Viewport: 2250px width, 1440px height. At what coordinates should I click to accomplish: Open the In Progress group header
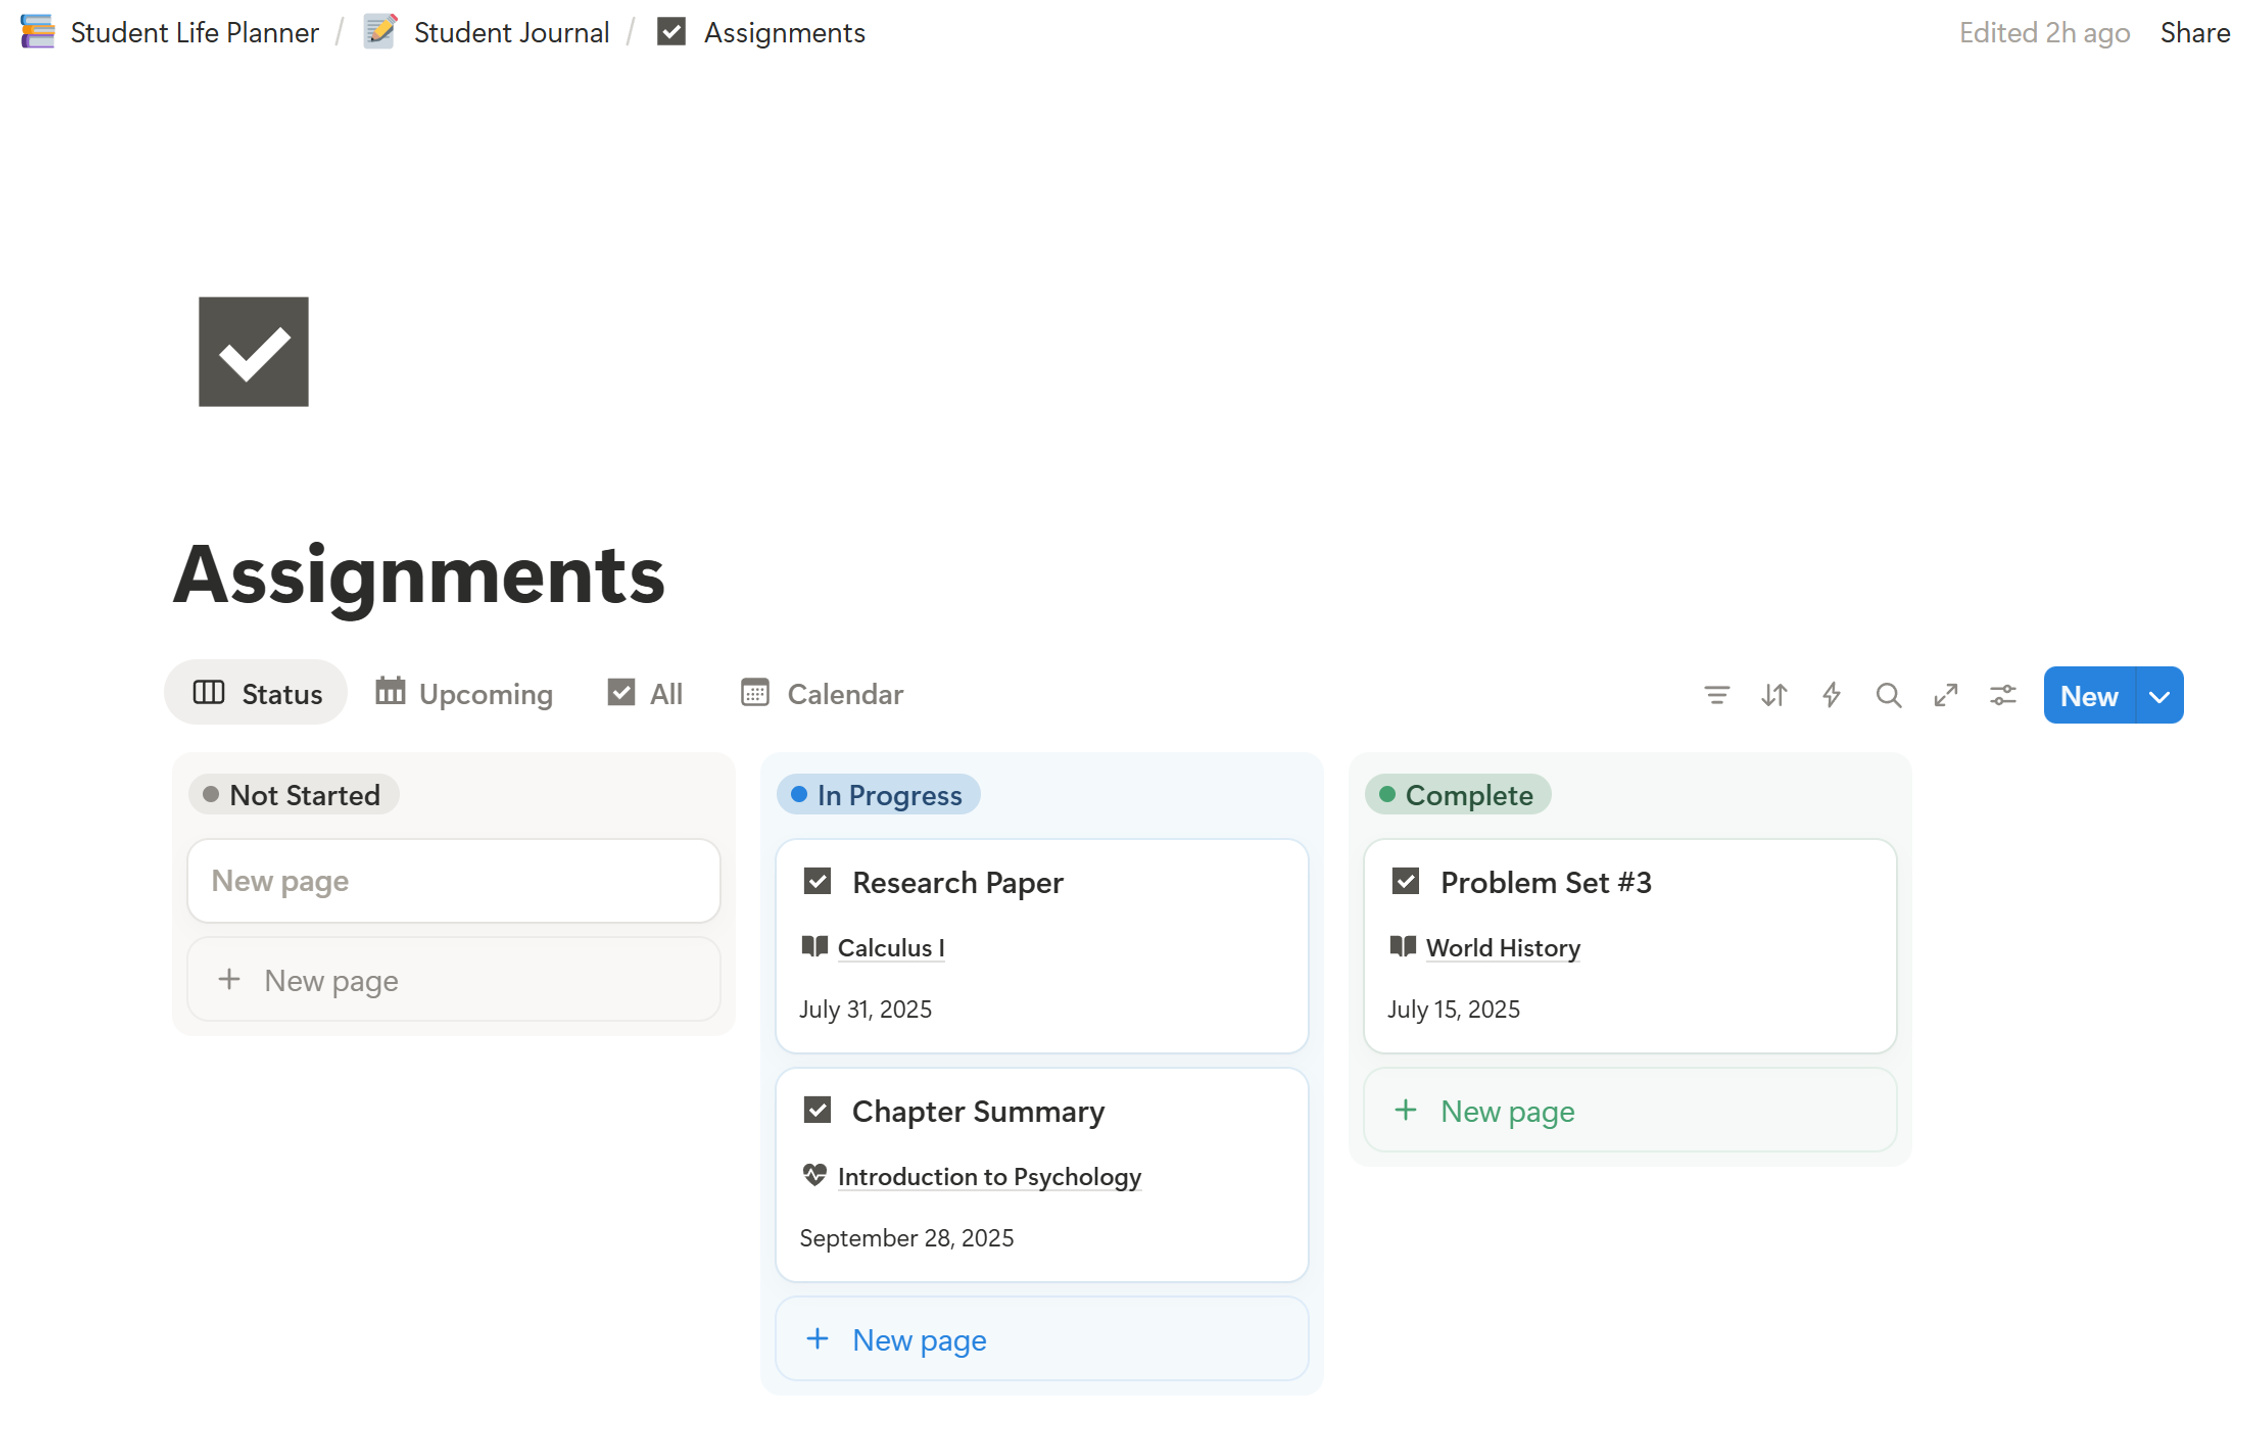(x=878, y=795)
